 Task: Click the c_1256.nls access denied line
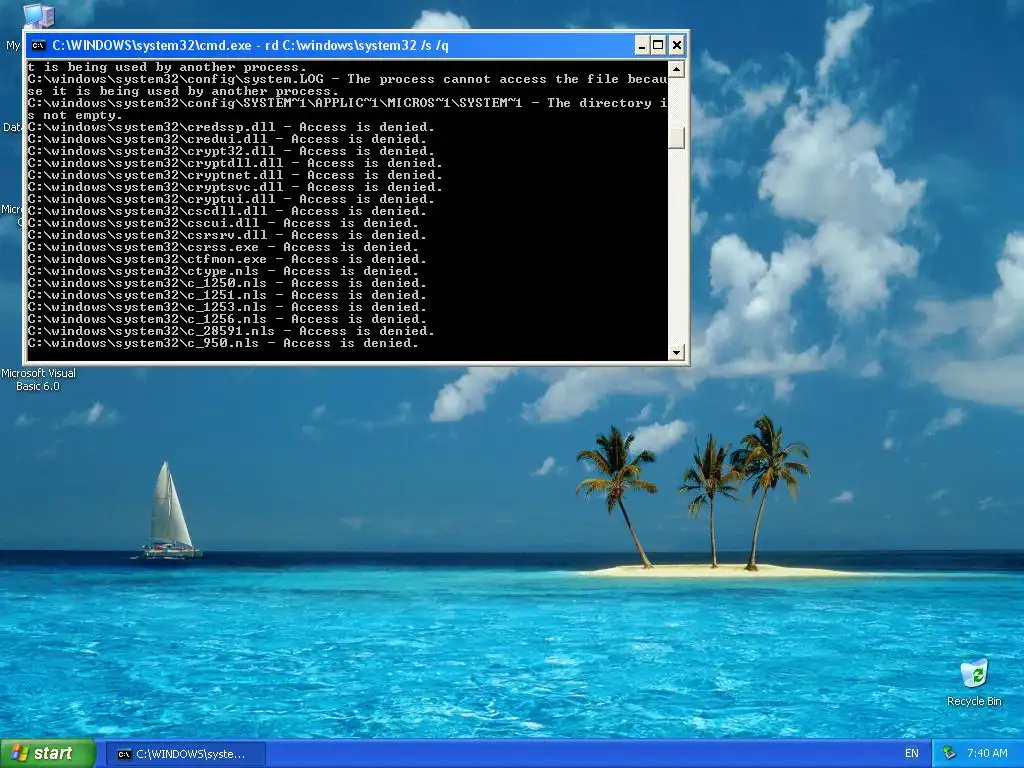tap(227, 319)
